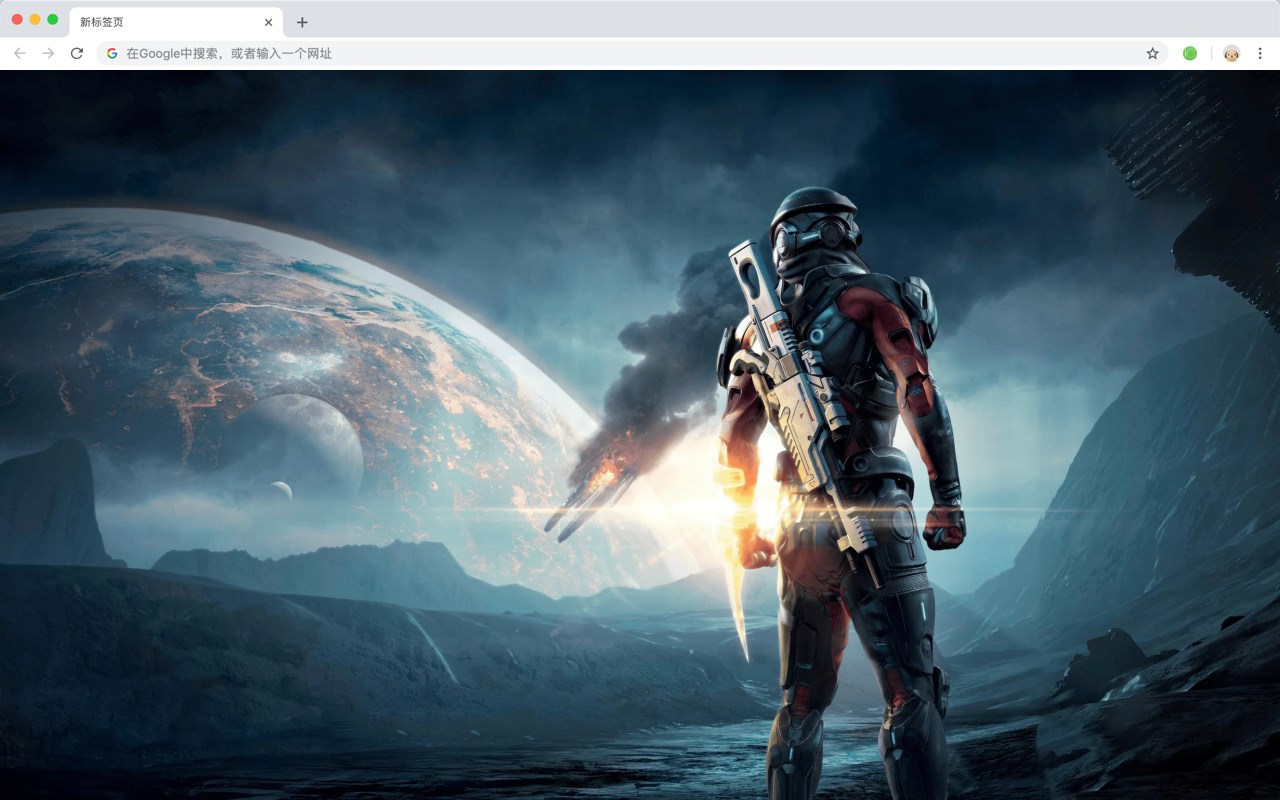Open the green extension icon
This screenshot has height=800, width=1280.
[x=1190, y=53]
